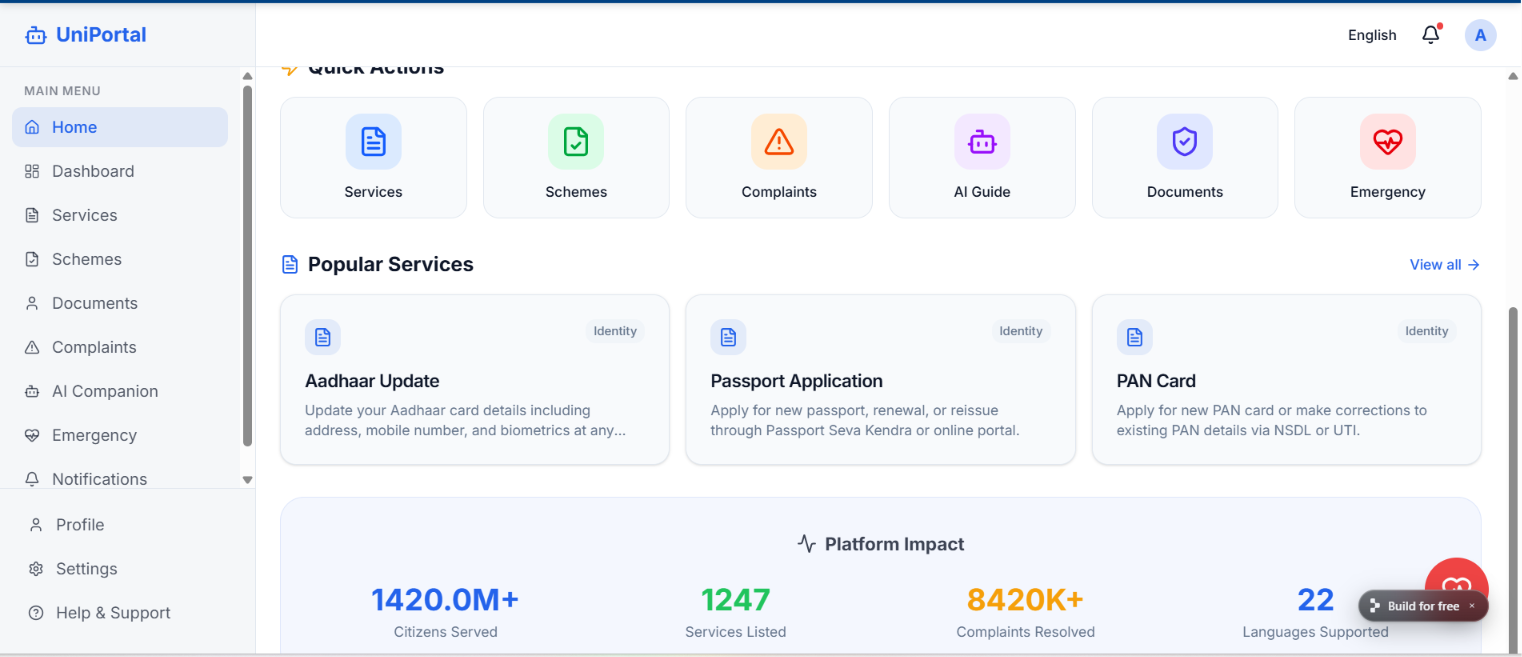Click the Services quick action document icon
The image size is (1522, 657).
[374, 142]
